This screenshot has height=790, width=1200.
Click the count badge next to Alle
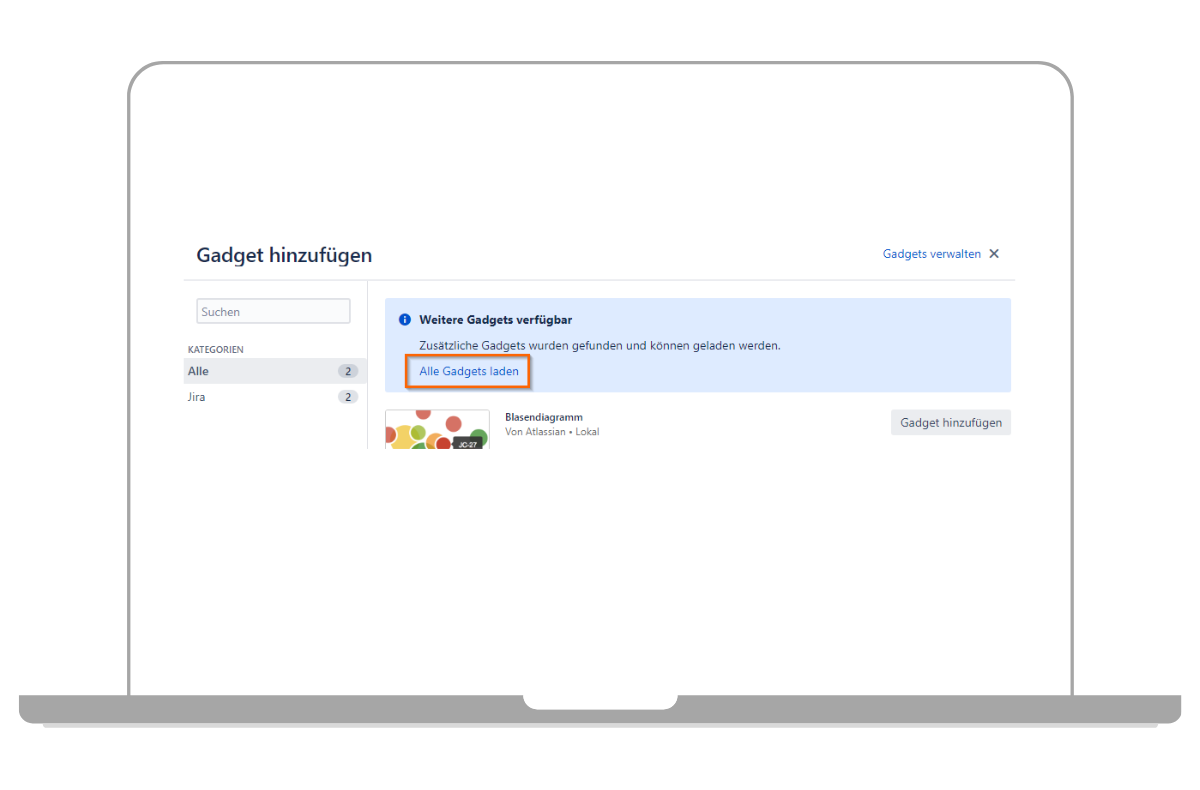click(x=348, y=371)
